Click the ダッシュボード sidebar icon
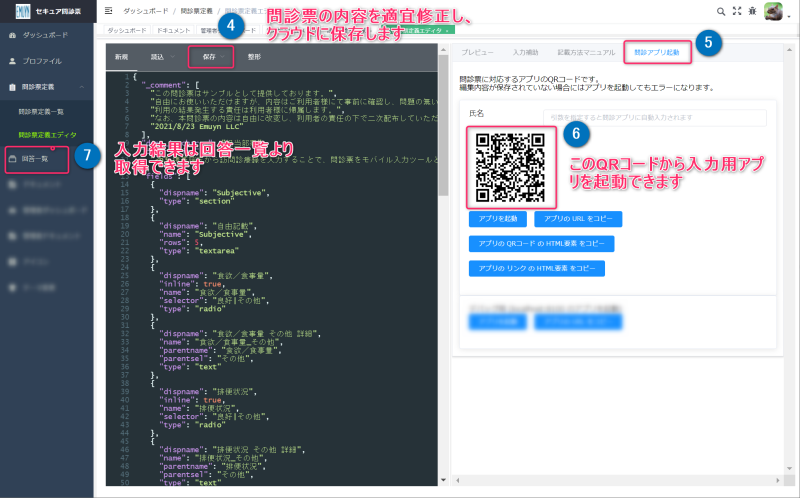The height and width of the screenshot is (498, 800). point(13,35)
